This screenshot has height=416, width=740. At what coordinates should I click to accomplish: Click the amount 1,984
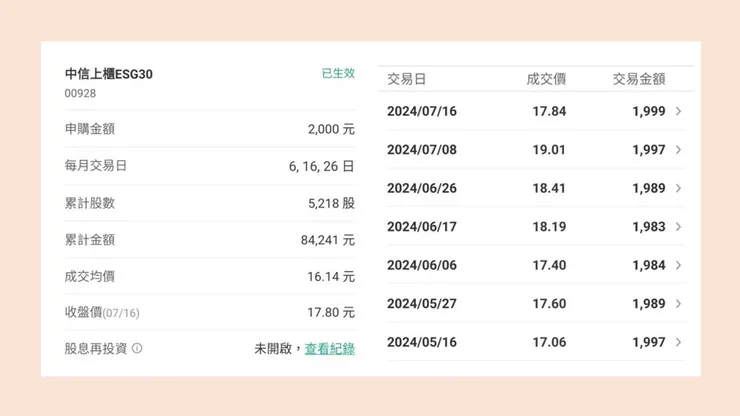point(649,265)
